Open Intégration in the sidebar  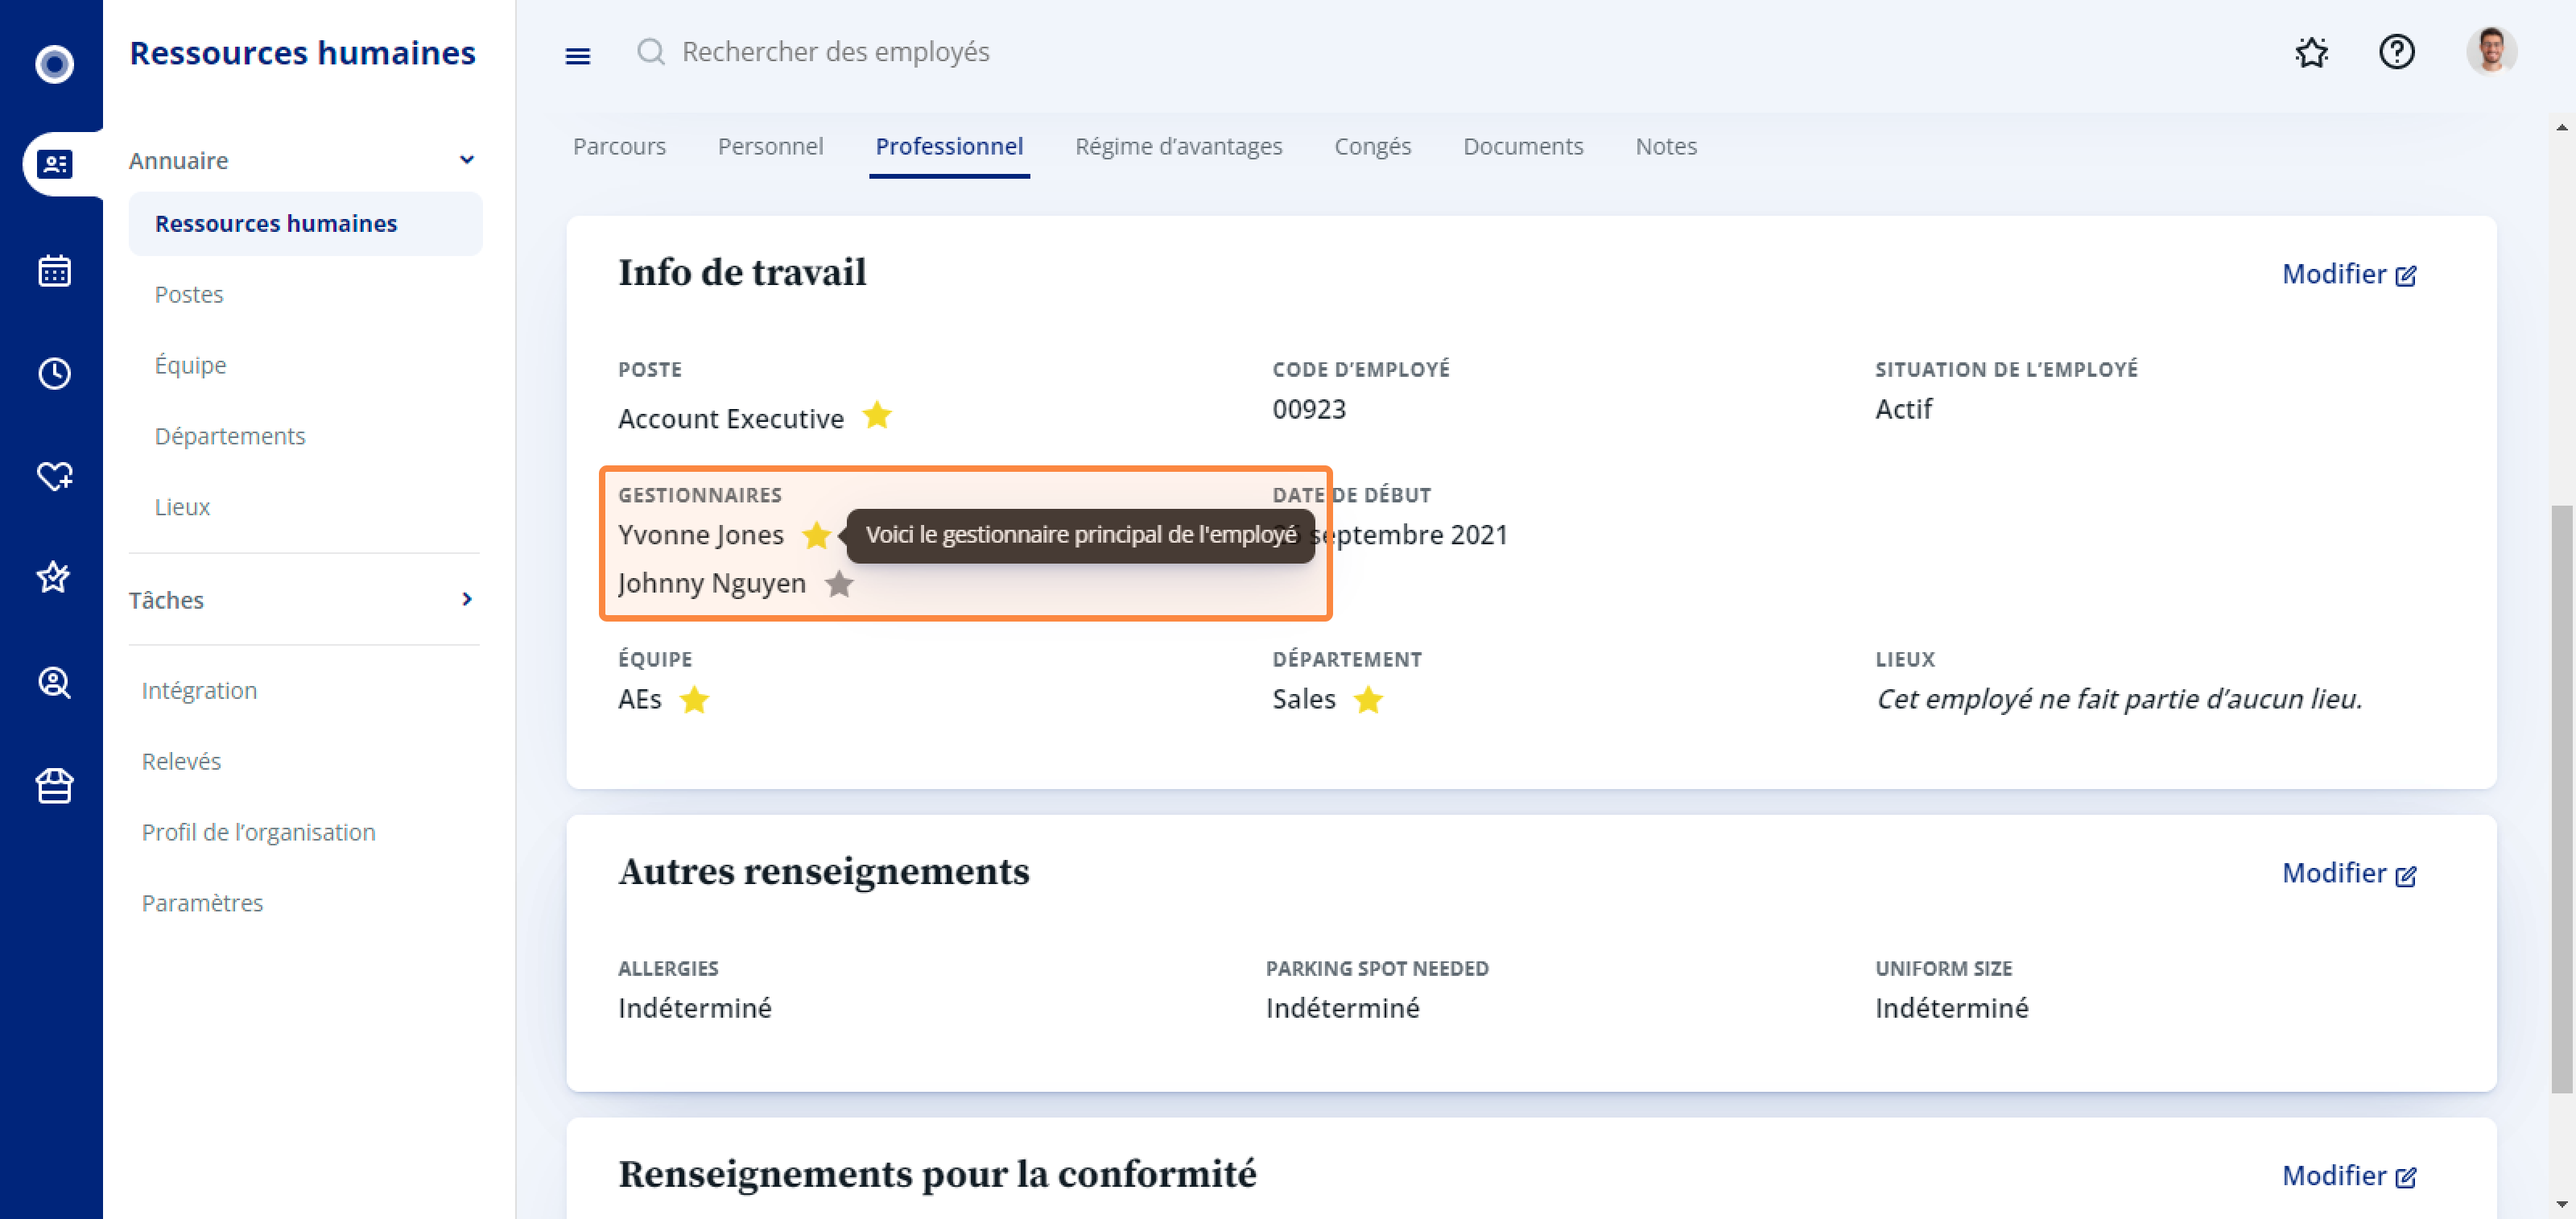(x=199, y=690)
